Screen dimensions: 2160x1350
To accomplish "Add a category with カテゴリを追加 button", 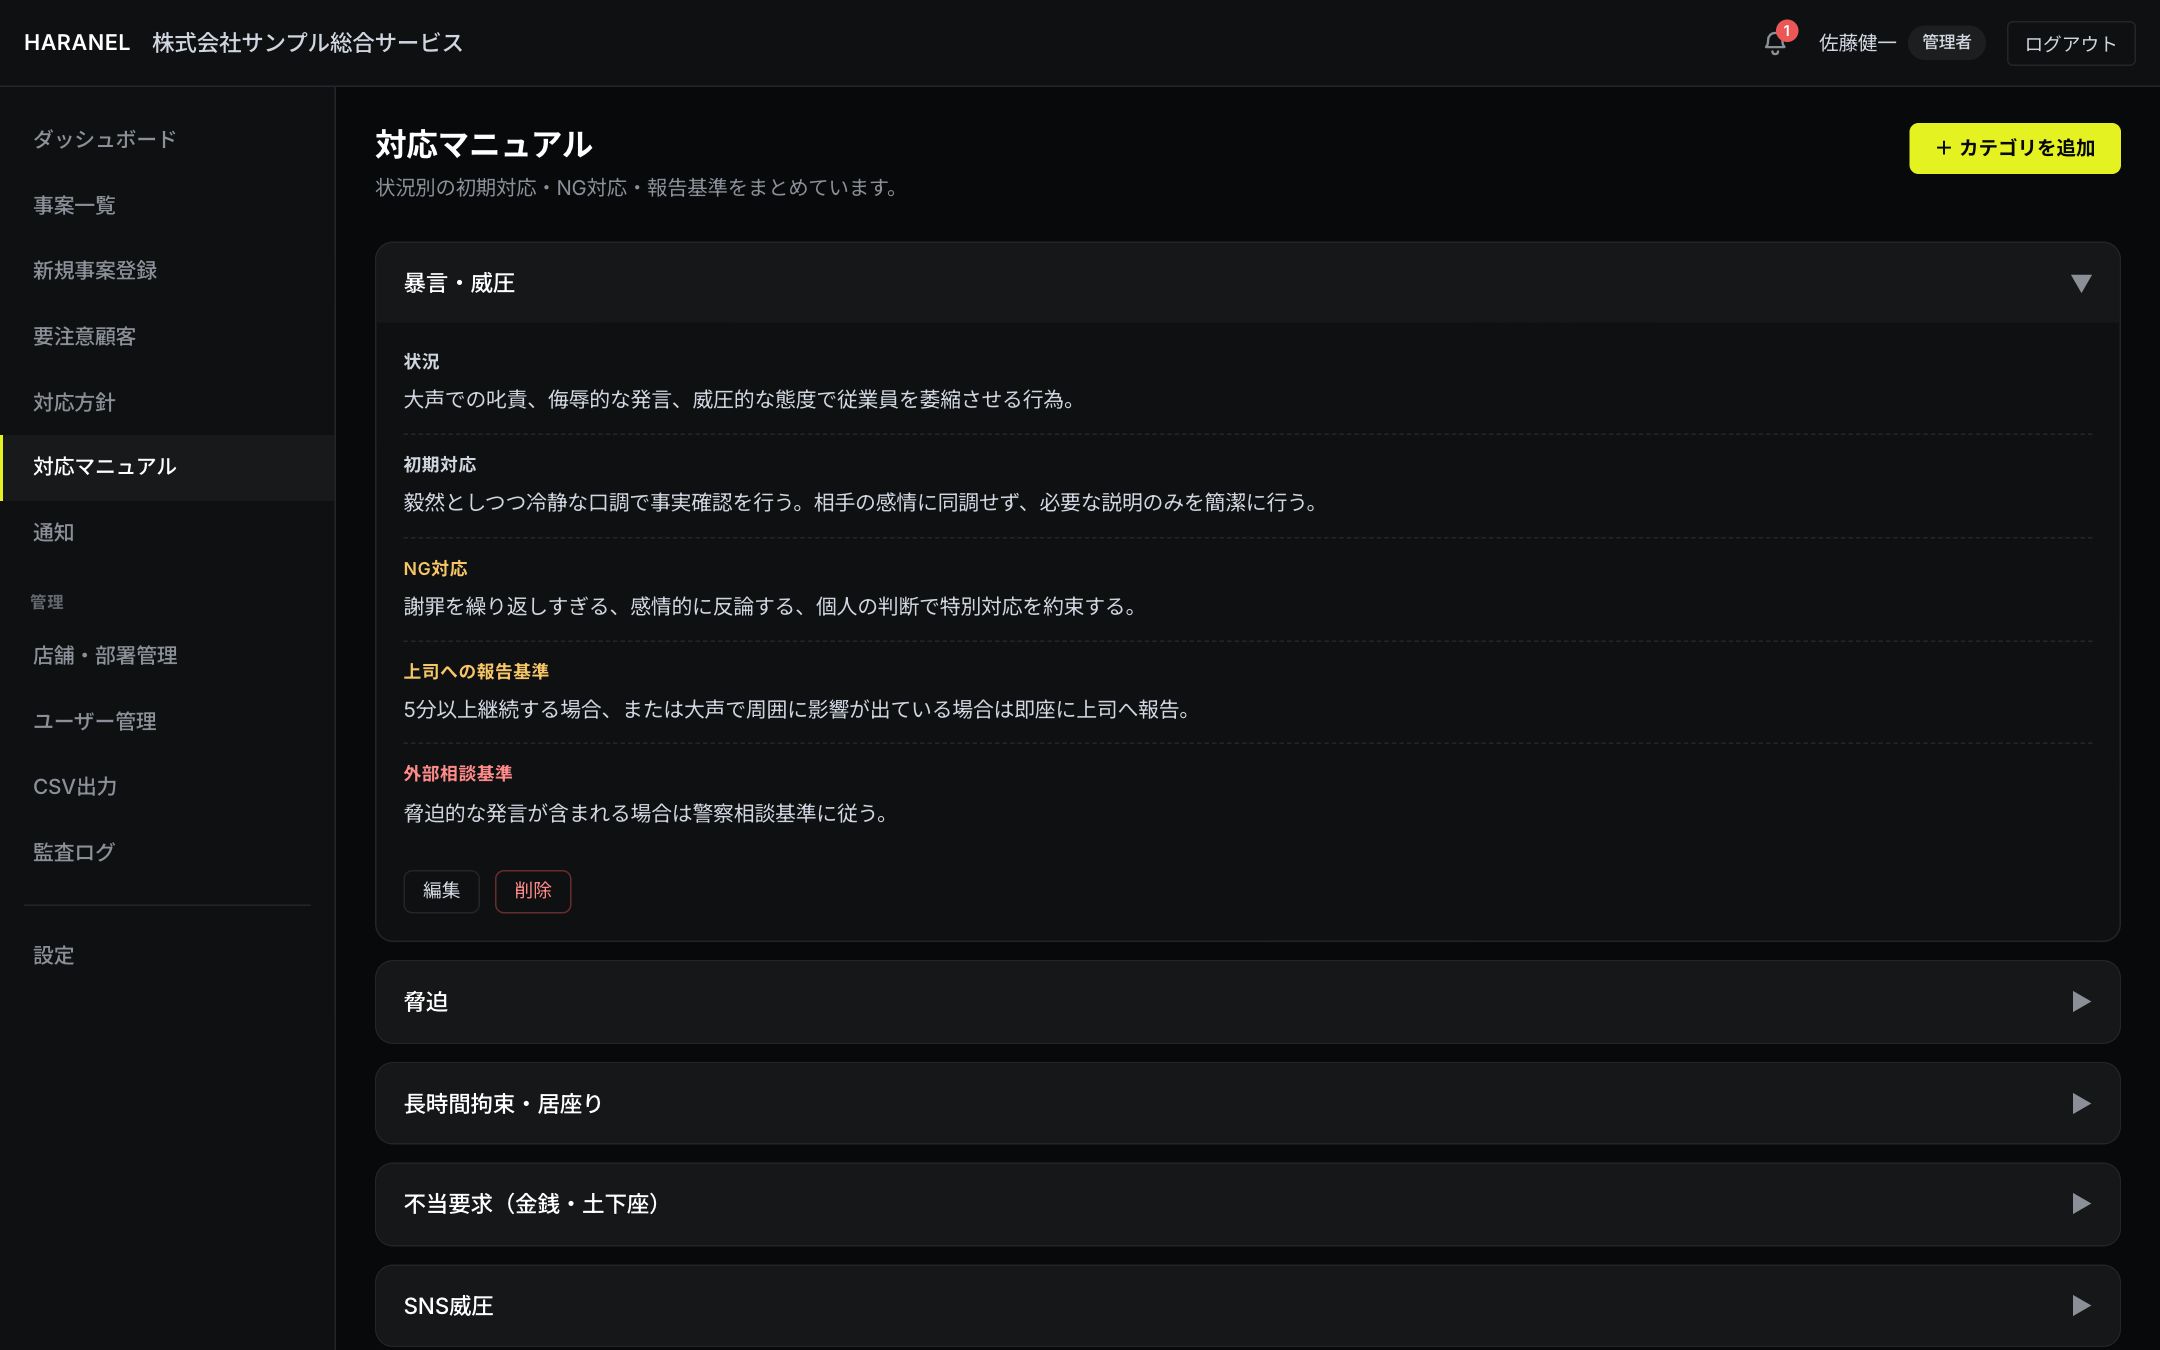I will point(2014,148).
